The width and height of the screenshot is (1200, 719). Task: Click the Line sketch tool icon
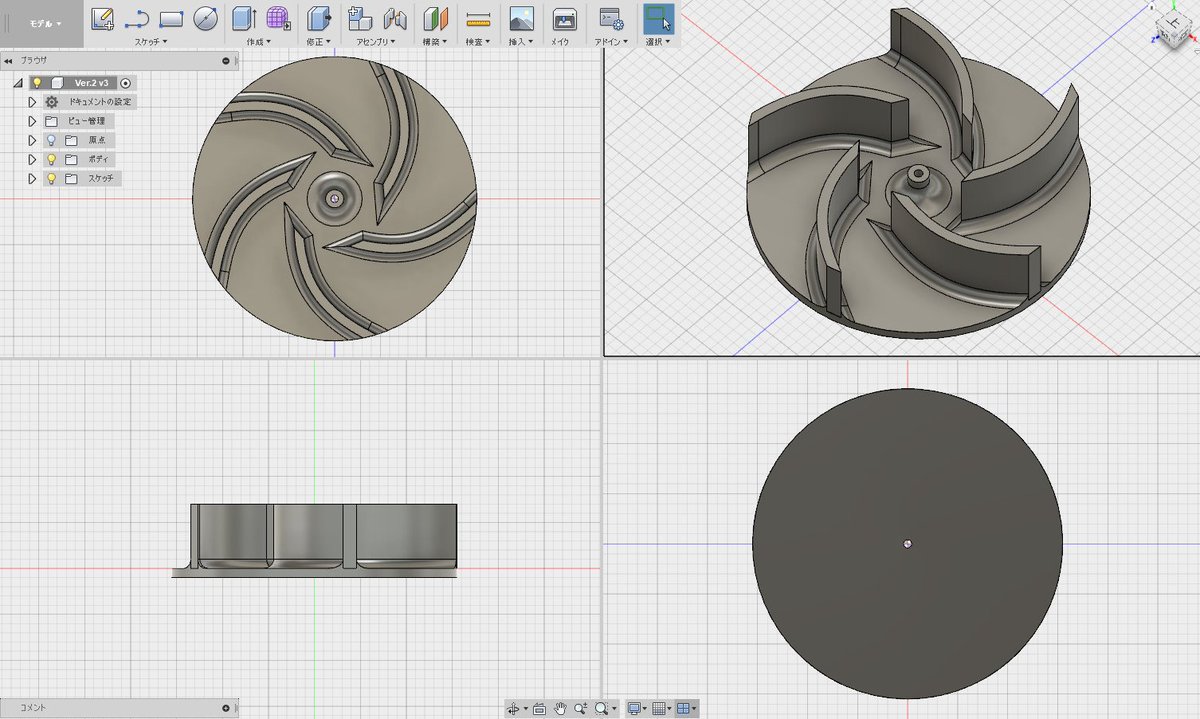coord(136,18)
